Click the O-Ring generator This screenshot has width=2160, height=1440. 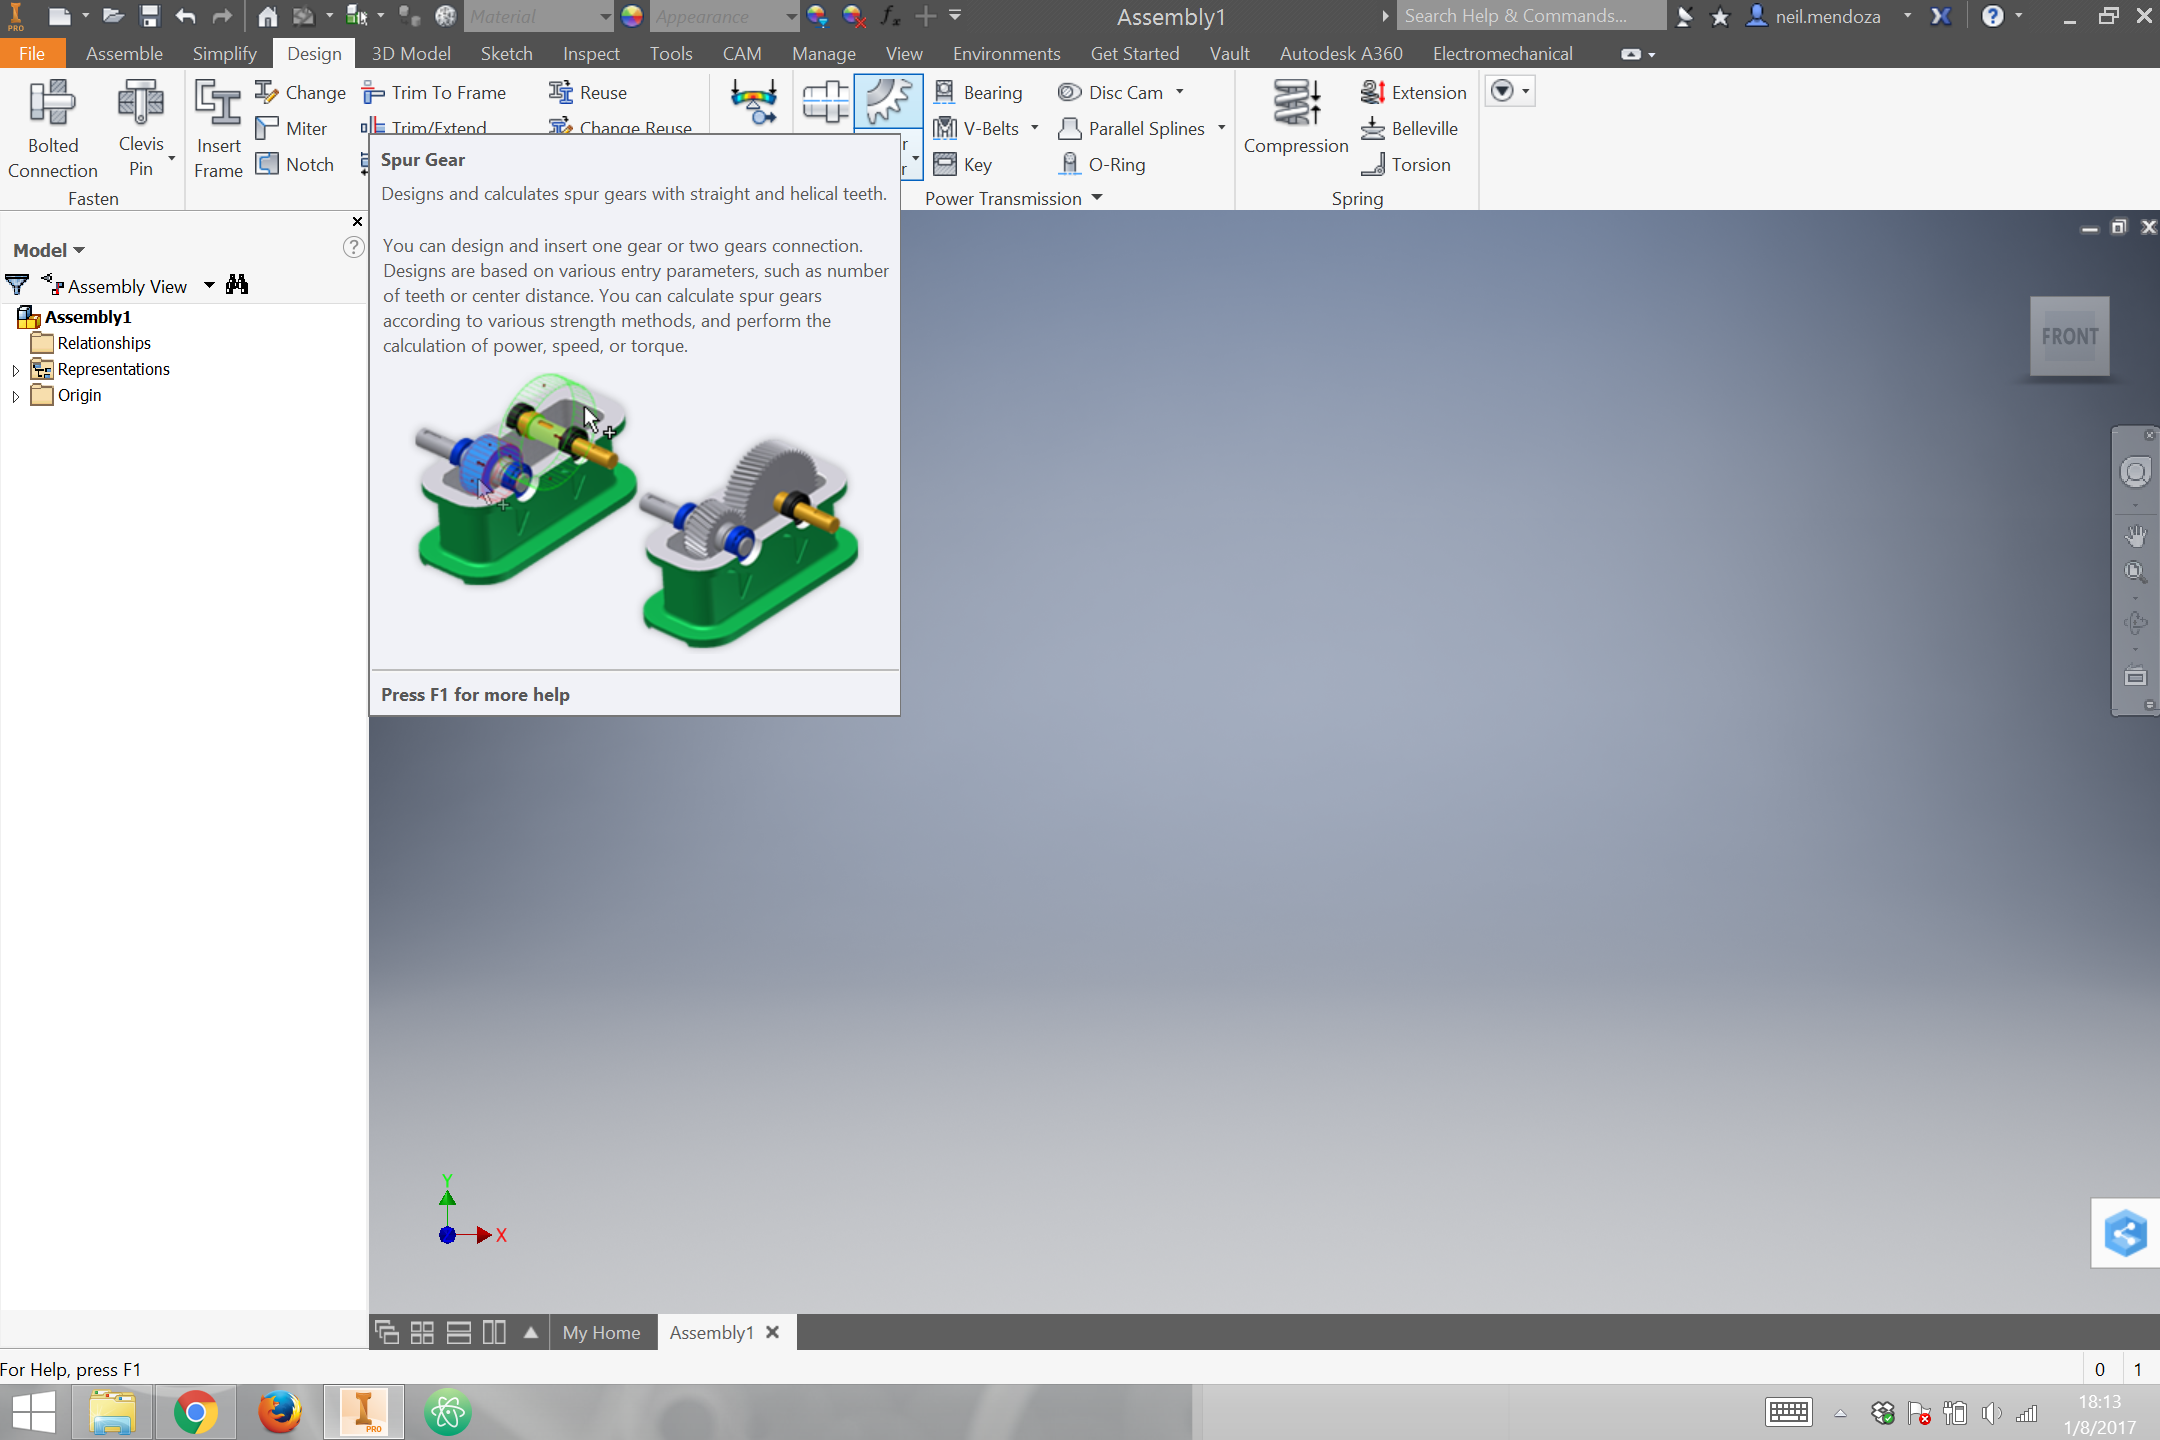click(x=1102, y=164)
